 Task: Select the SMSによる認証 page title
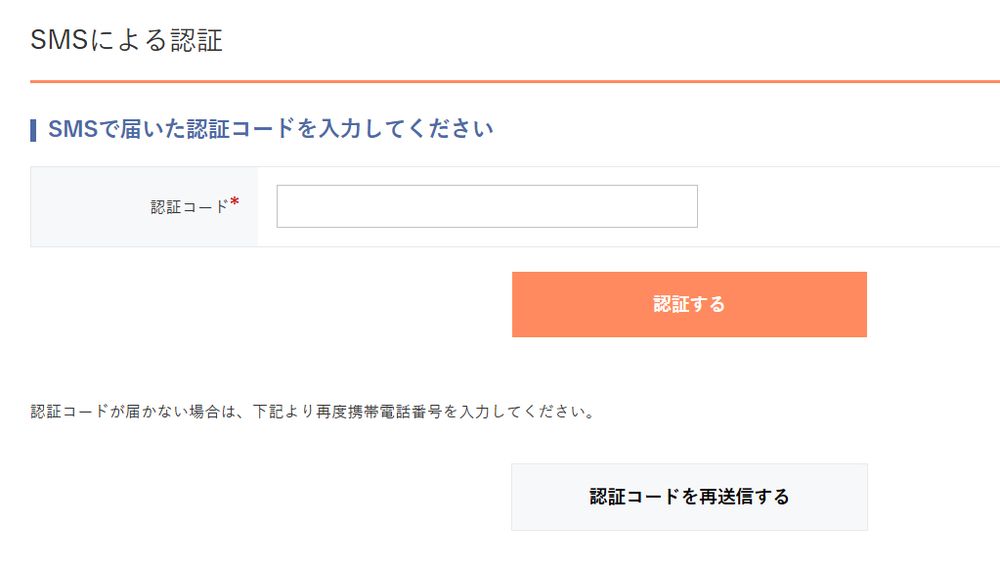pyautogui.click(x=126, y=40)
